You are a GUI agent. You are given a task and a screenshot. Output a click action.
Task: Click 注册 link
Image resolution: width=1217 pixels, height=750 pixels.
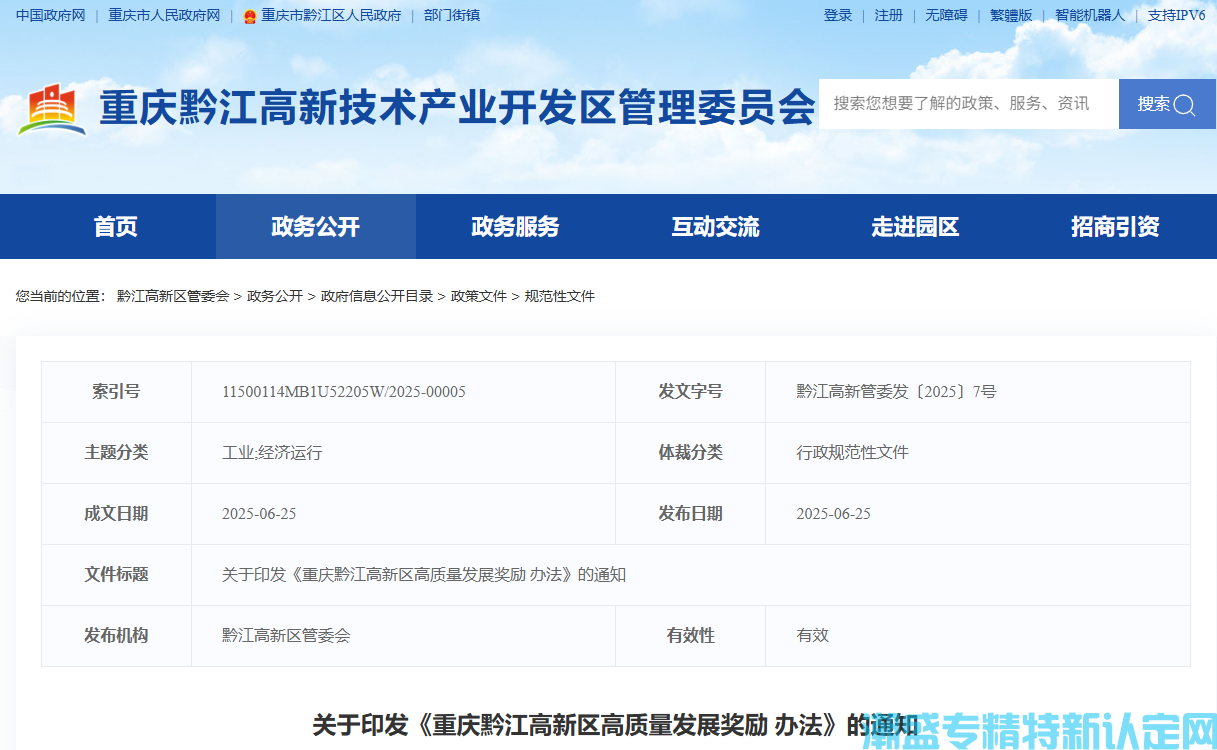click(x=889, y=15)
